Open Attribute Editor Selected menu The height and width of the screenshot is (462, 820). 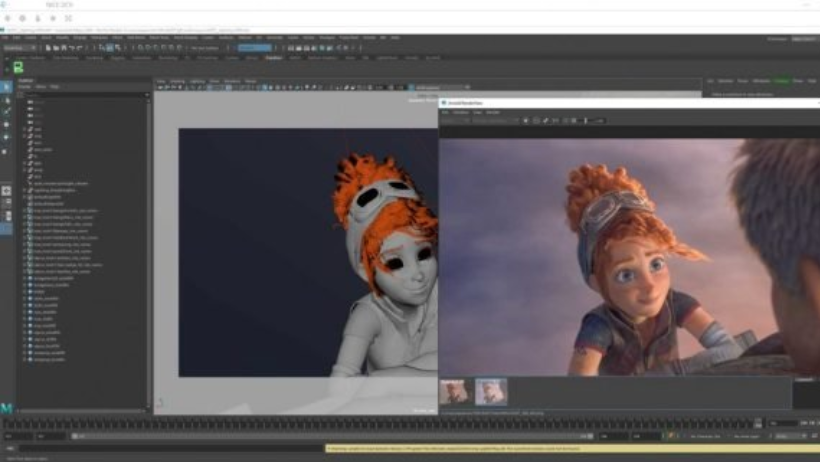click(x=725, y=81)
